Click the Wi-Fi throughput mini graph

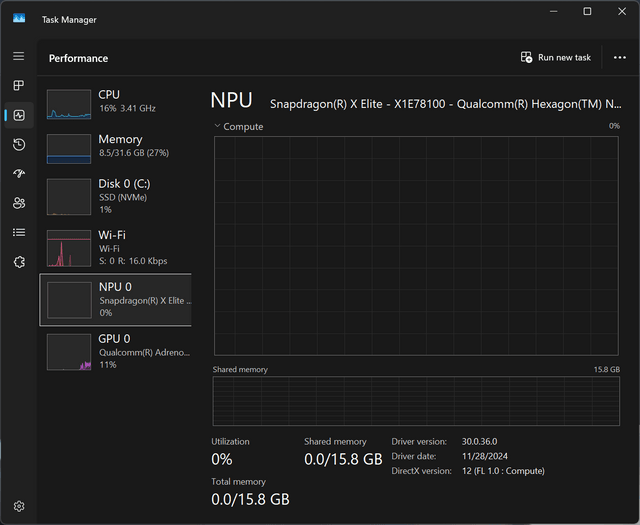[x=69, y=248]
